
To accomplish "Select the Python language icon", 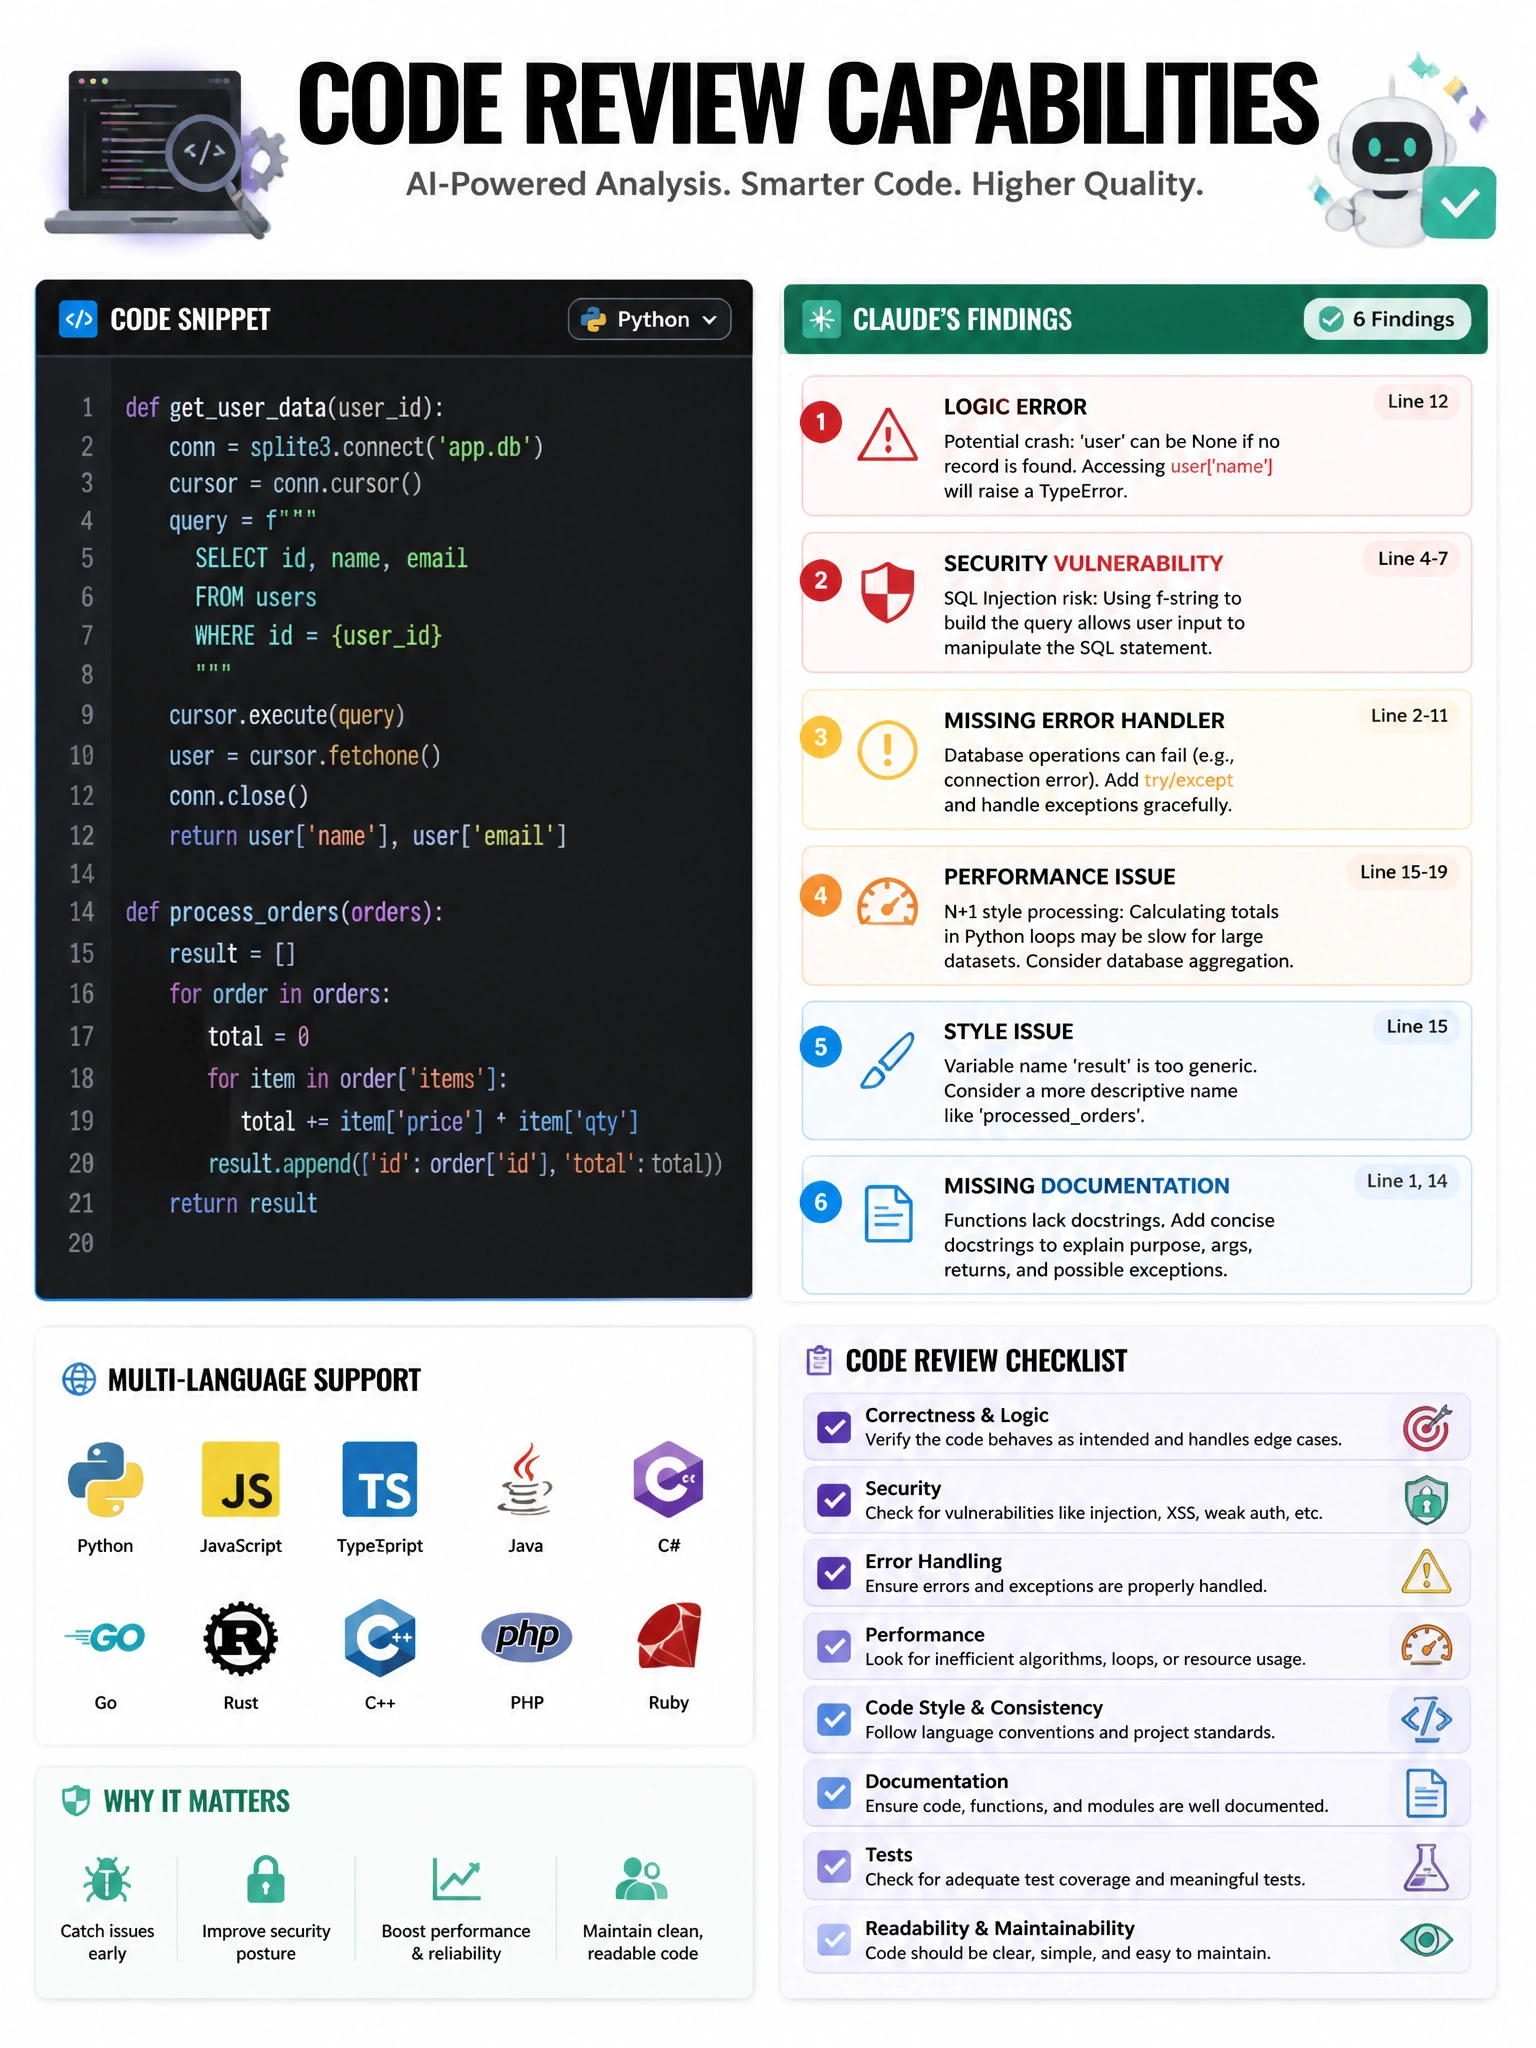I will [105, 1479].
